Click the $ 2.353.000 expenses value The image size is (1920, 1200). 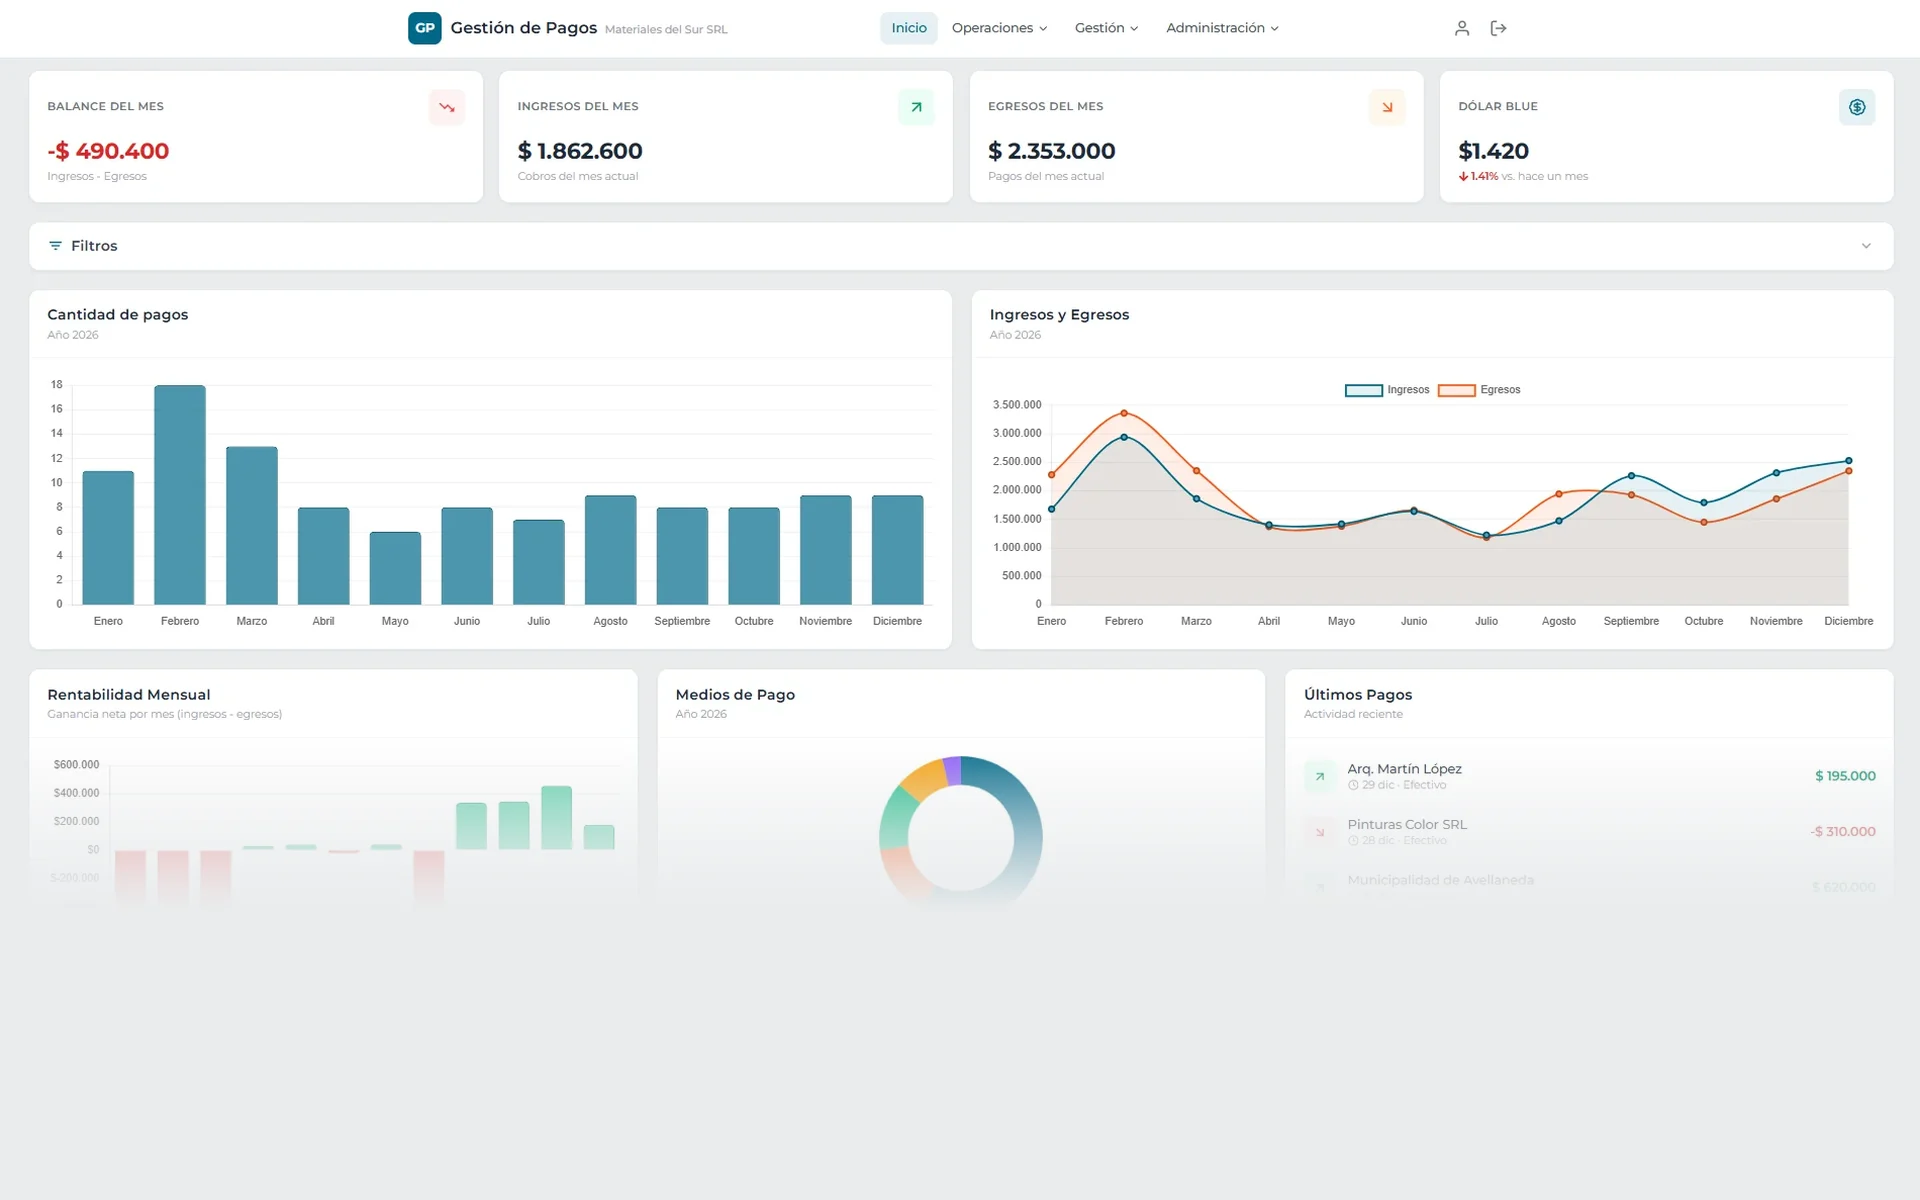[x=1051, y=151]
